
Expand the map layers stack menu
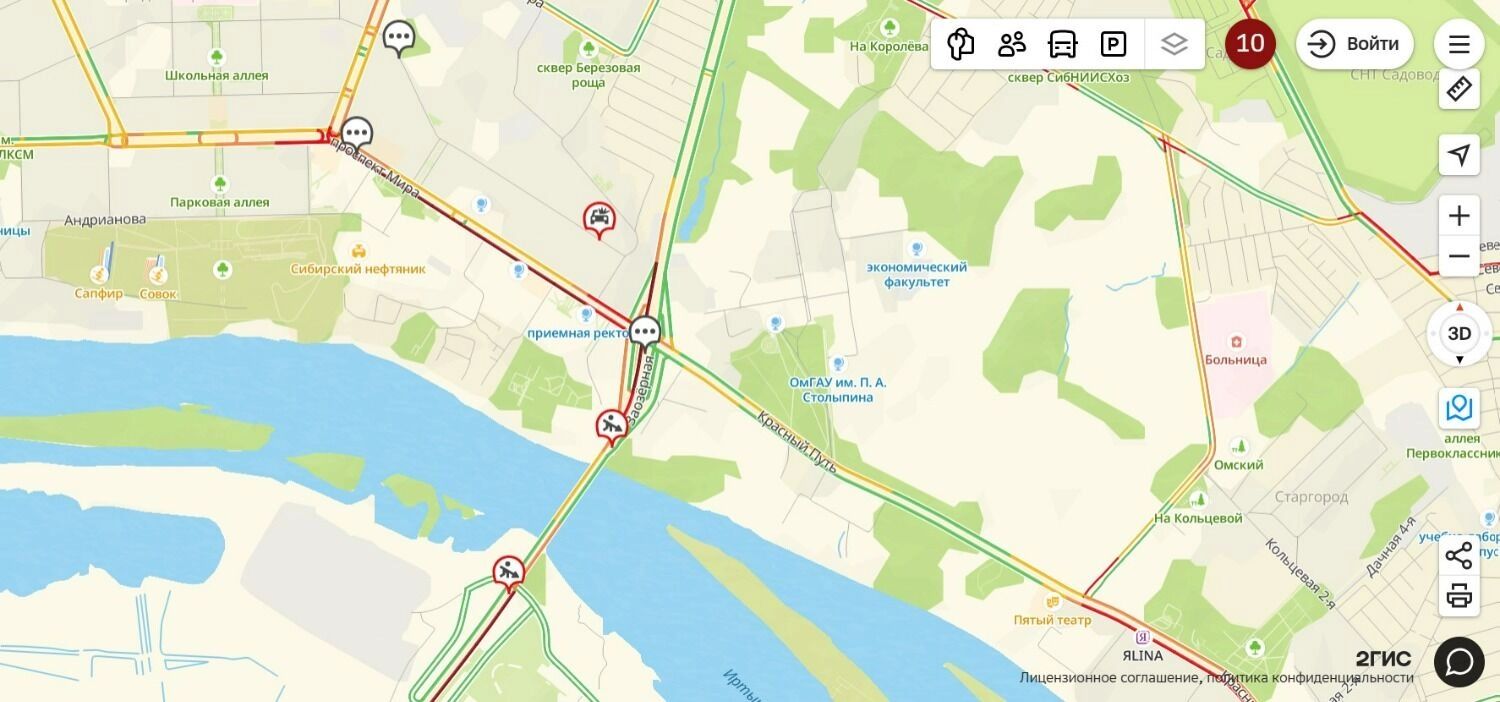click(x=1174, y=44)
